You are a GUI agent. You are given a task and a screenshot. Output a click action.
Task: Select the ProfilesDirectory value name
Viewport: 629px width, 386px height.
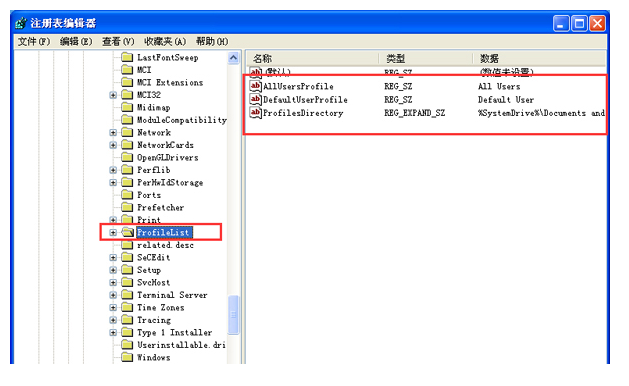coord(303,113)
